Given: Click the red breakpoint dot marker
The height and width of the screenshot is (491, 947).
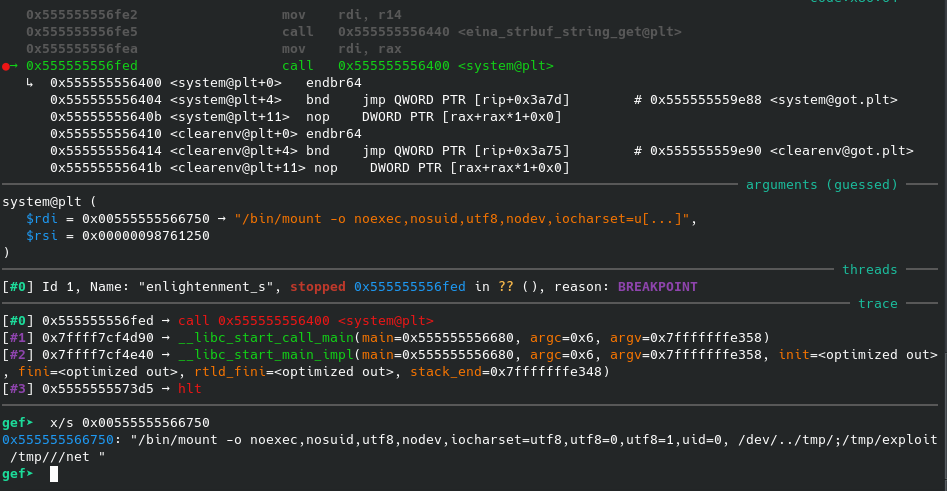Looking at the screenshot, I should (x=6, y=66).
